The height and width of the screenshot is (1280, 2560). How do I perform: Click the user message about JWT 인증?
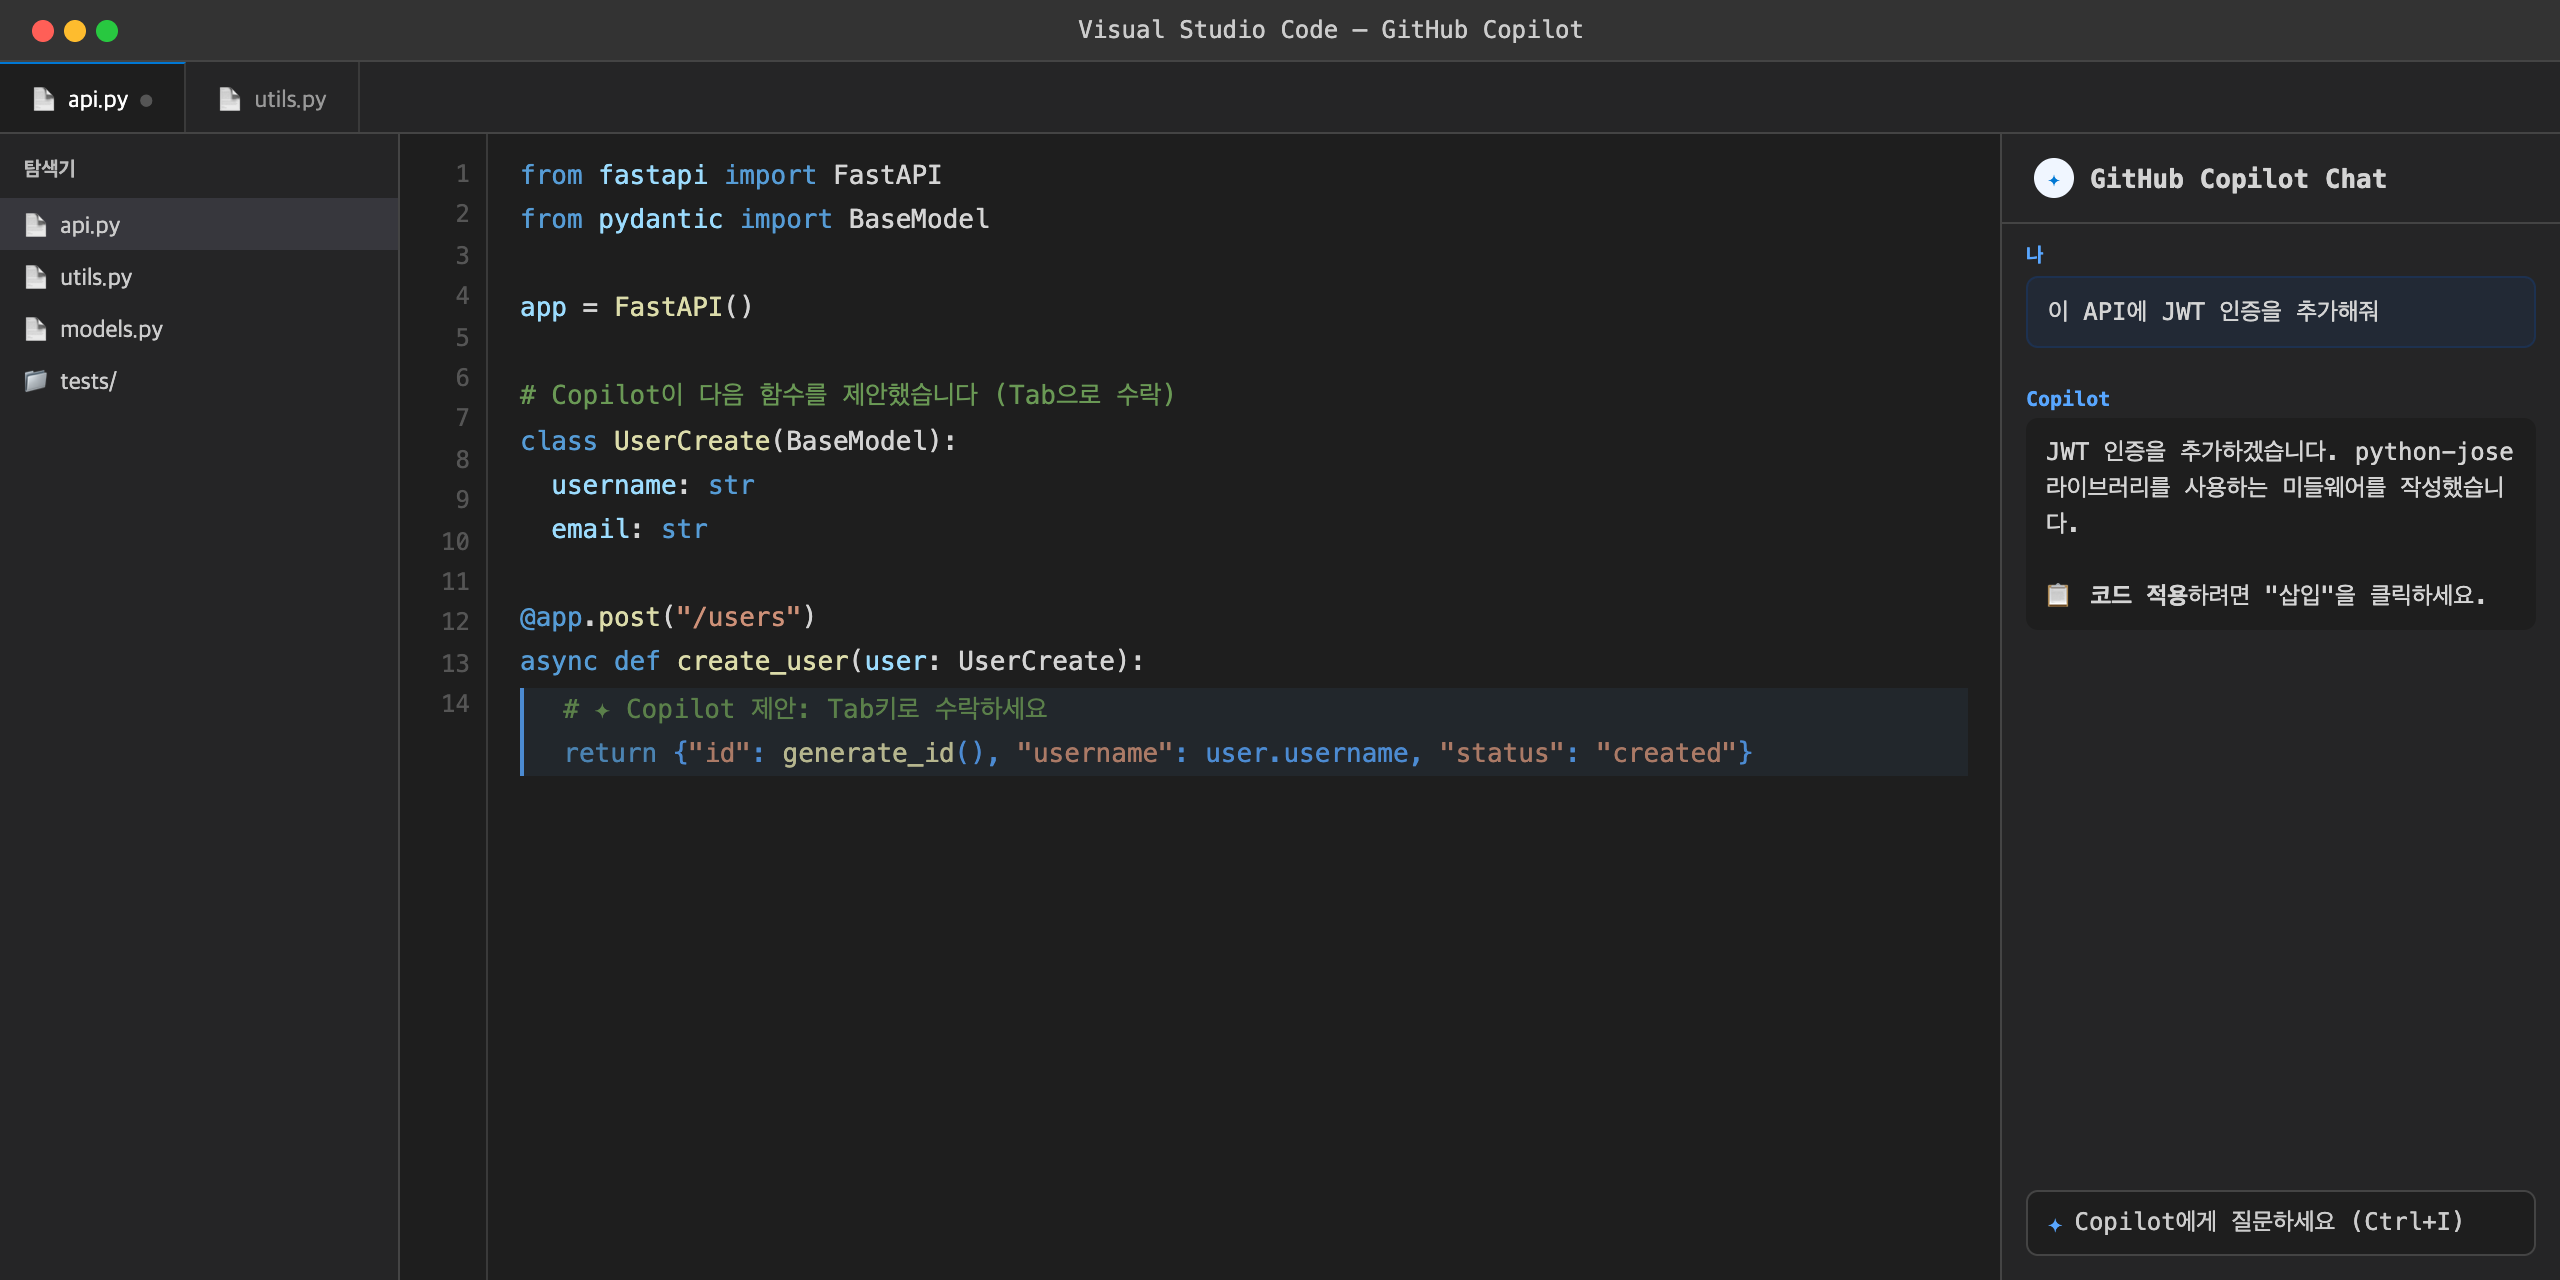pos(2280,311)
